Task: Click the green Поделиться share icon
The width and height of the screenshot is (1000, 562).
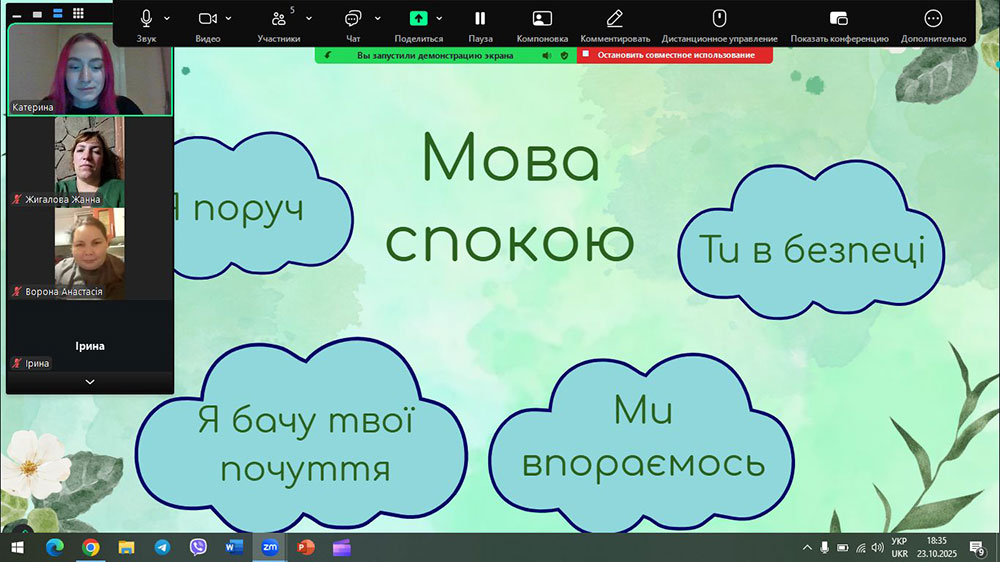Action: tap(419, 19)
